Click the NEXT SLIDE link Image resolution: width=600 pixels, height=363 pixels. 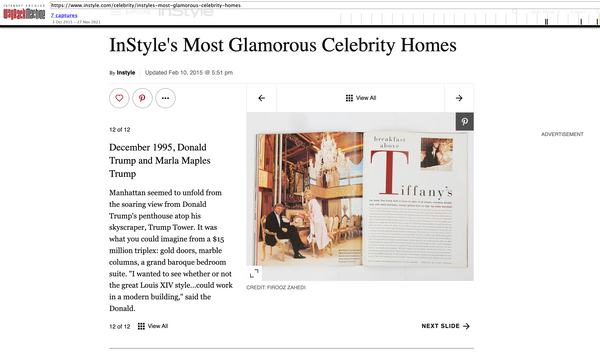pyautogui.click(x=445, y=326)
